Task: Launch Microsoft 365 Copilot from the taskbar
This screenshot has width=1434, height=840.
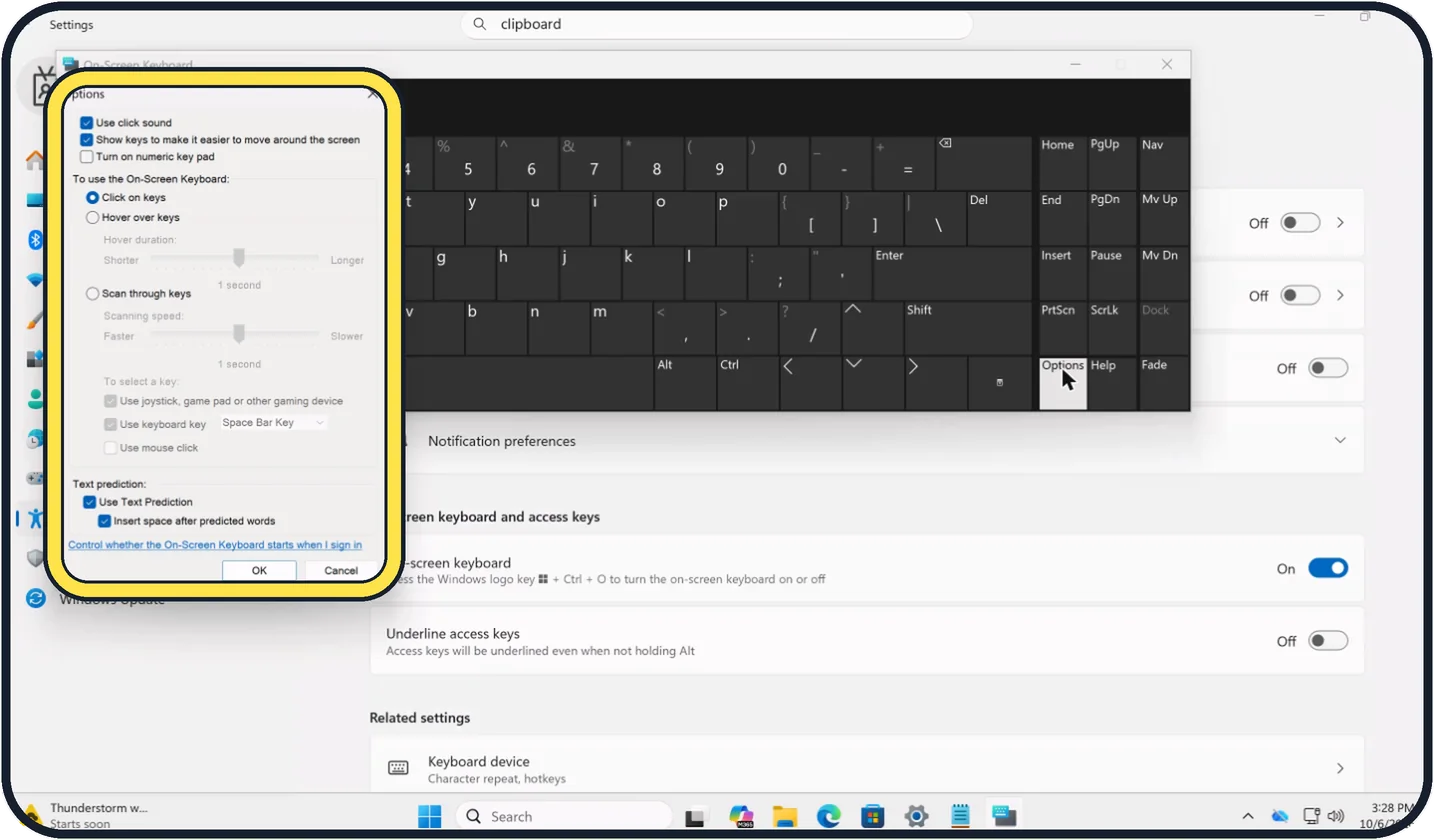Action: (x=741, y=816)
